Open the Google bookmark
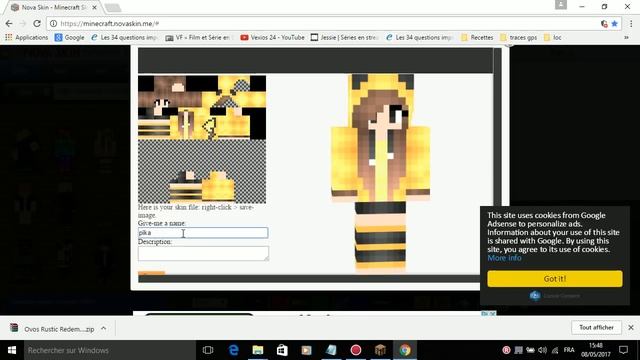 (x=69, y=38)
